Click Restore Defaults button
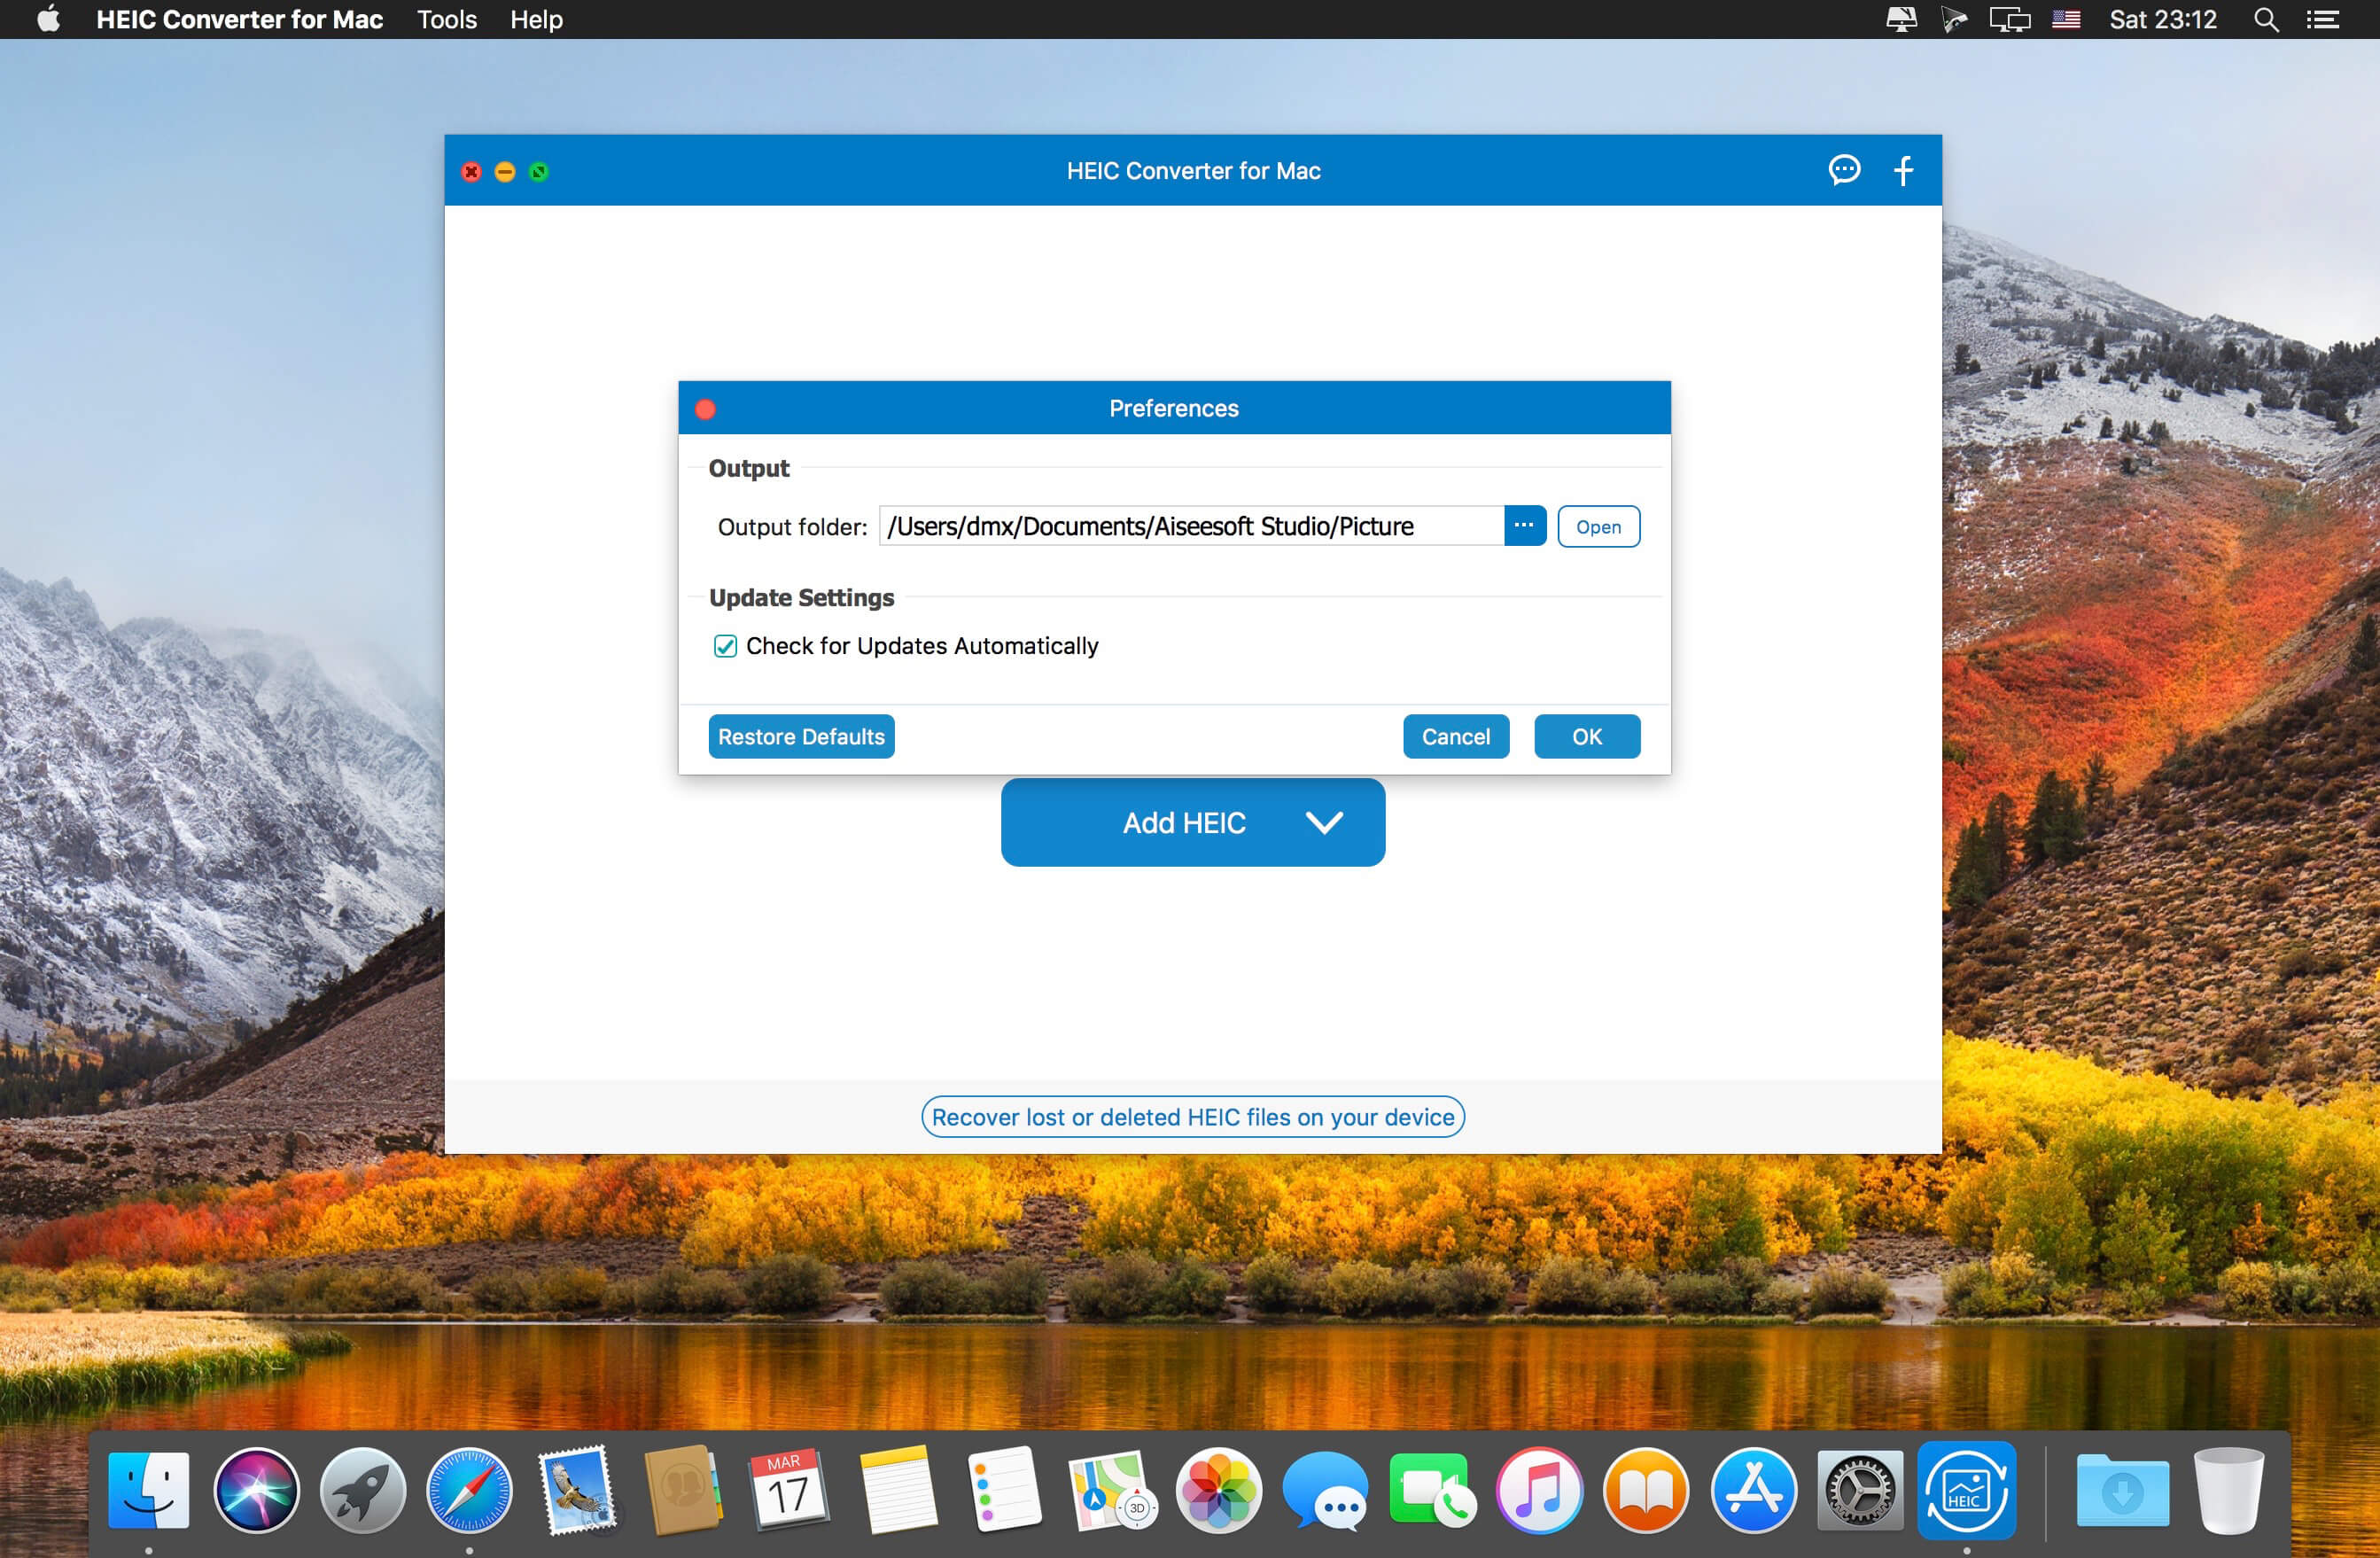Screen dimensions: 2380x1558 [x=801, y=736]
